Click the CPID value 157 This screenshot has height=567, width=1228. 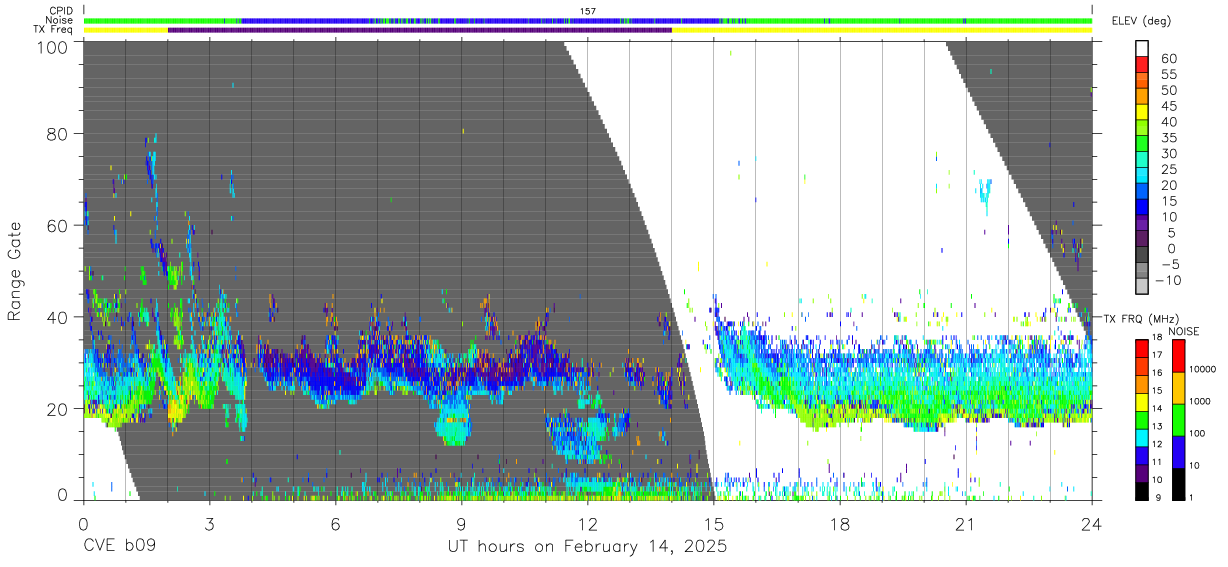(588, 11)
